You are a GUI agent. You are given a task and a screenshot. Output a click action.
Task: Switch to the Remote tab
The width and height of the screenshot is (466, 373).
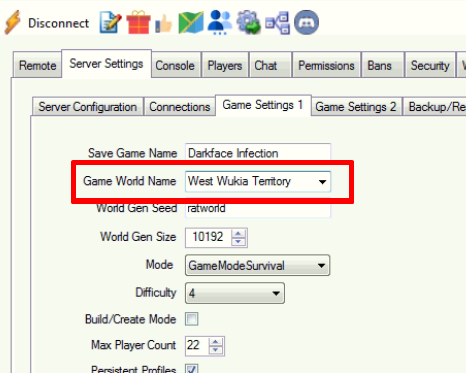click(37, 65)
